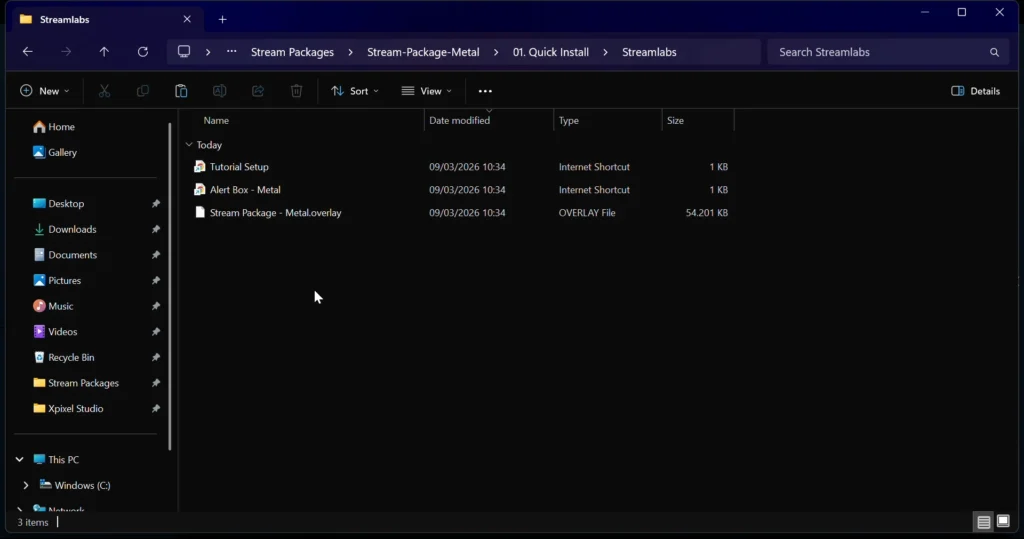Click Stream-Package-Metal in the breadcrumb
This screenshot has height=539, width=1024.
click(423, 52)
